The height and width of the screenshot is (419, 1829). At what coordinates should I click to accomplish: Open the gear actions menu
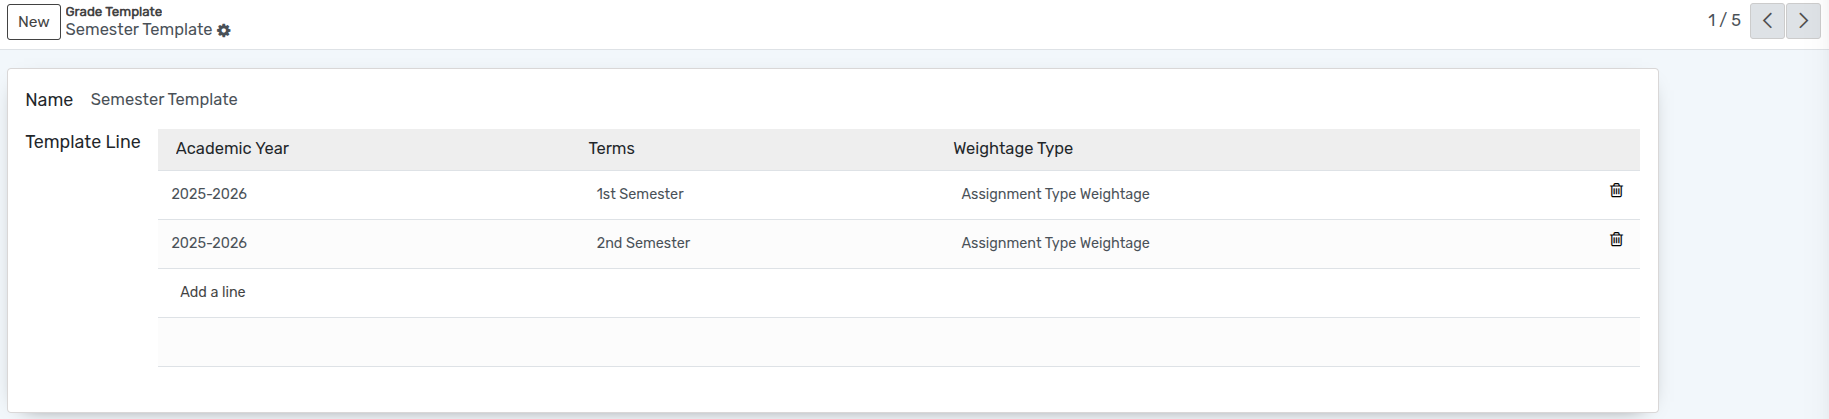click(x=224, y=31)
